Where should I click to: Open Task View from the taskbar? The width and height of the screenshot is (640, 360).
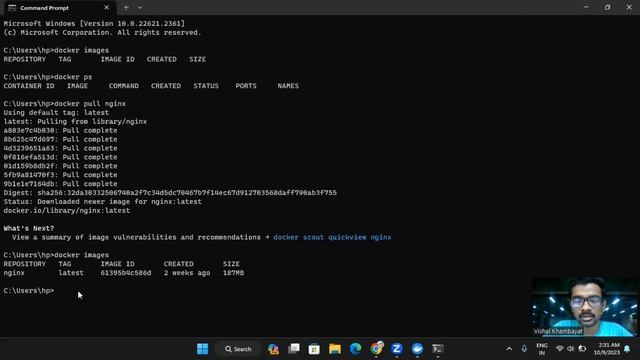pyautogui.click(x=294, y=349)
